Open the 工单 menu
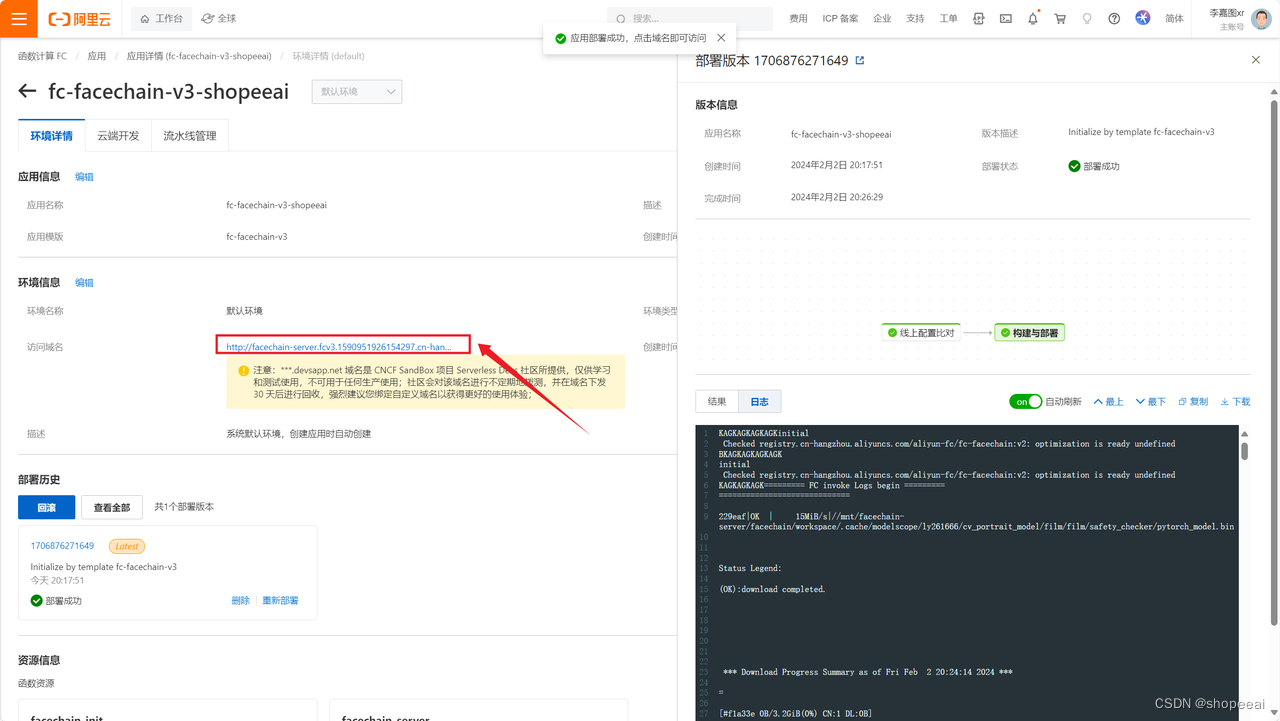Screen dimensions: 1280x721 (949, 19)
